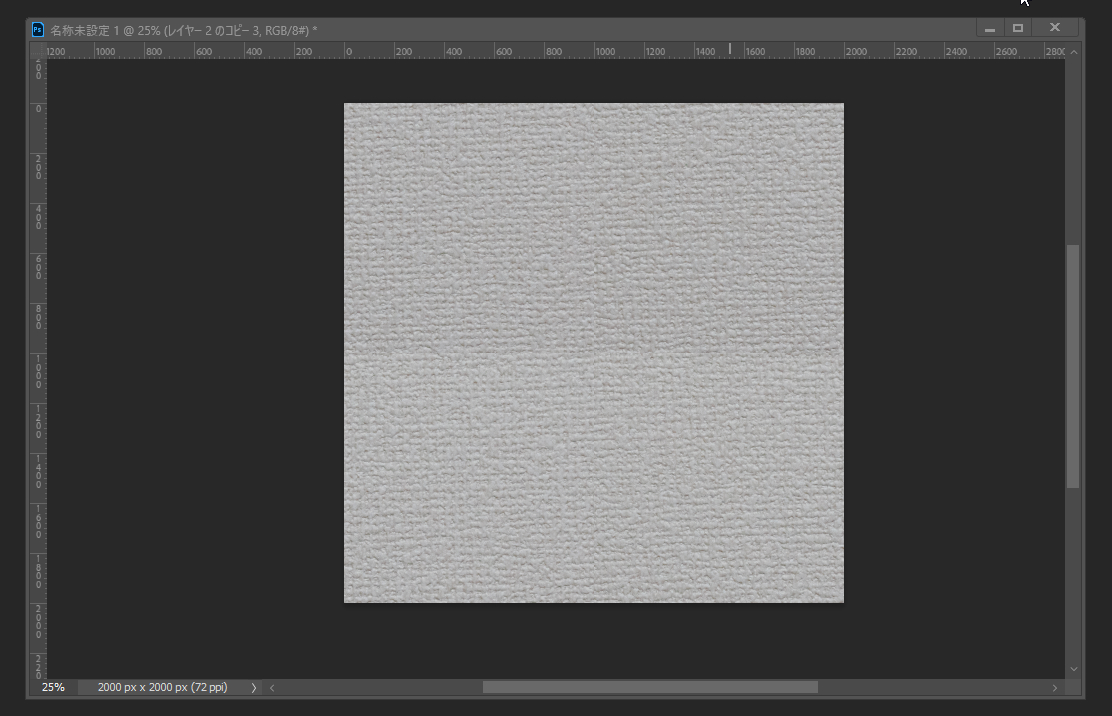Click the zoom percentage field showing 25%

[x=53, y=688]
